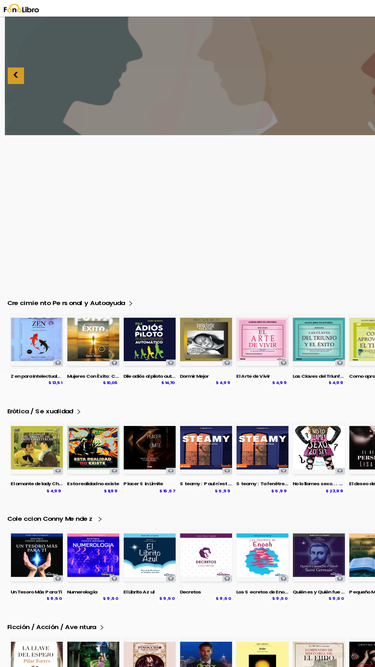
Task: Click the $ 23,99 price under No lo llames sexo
Action: (x=334, y=491)
